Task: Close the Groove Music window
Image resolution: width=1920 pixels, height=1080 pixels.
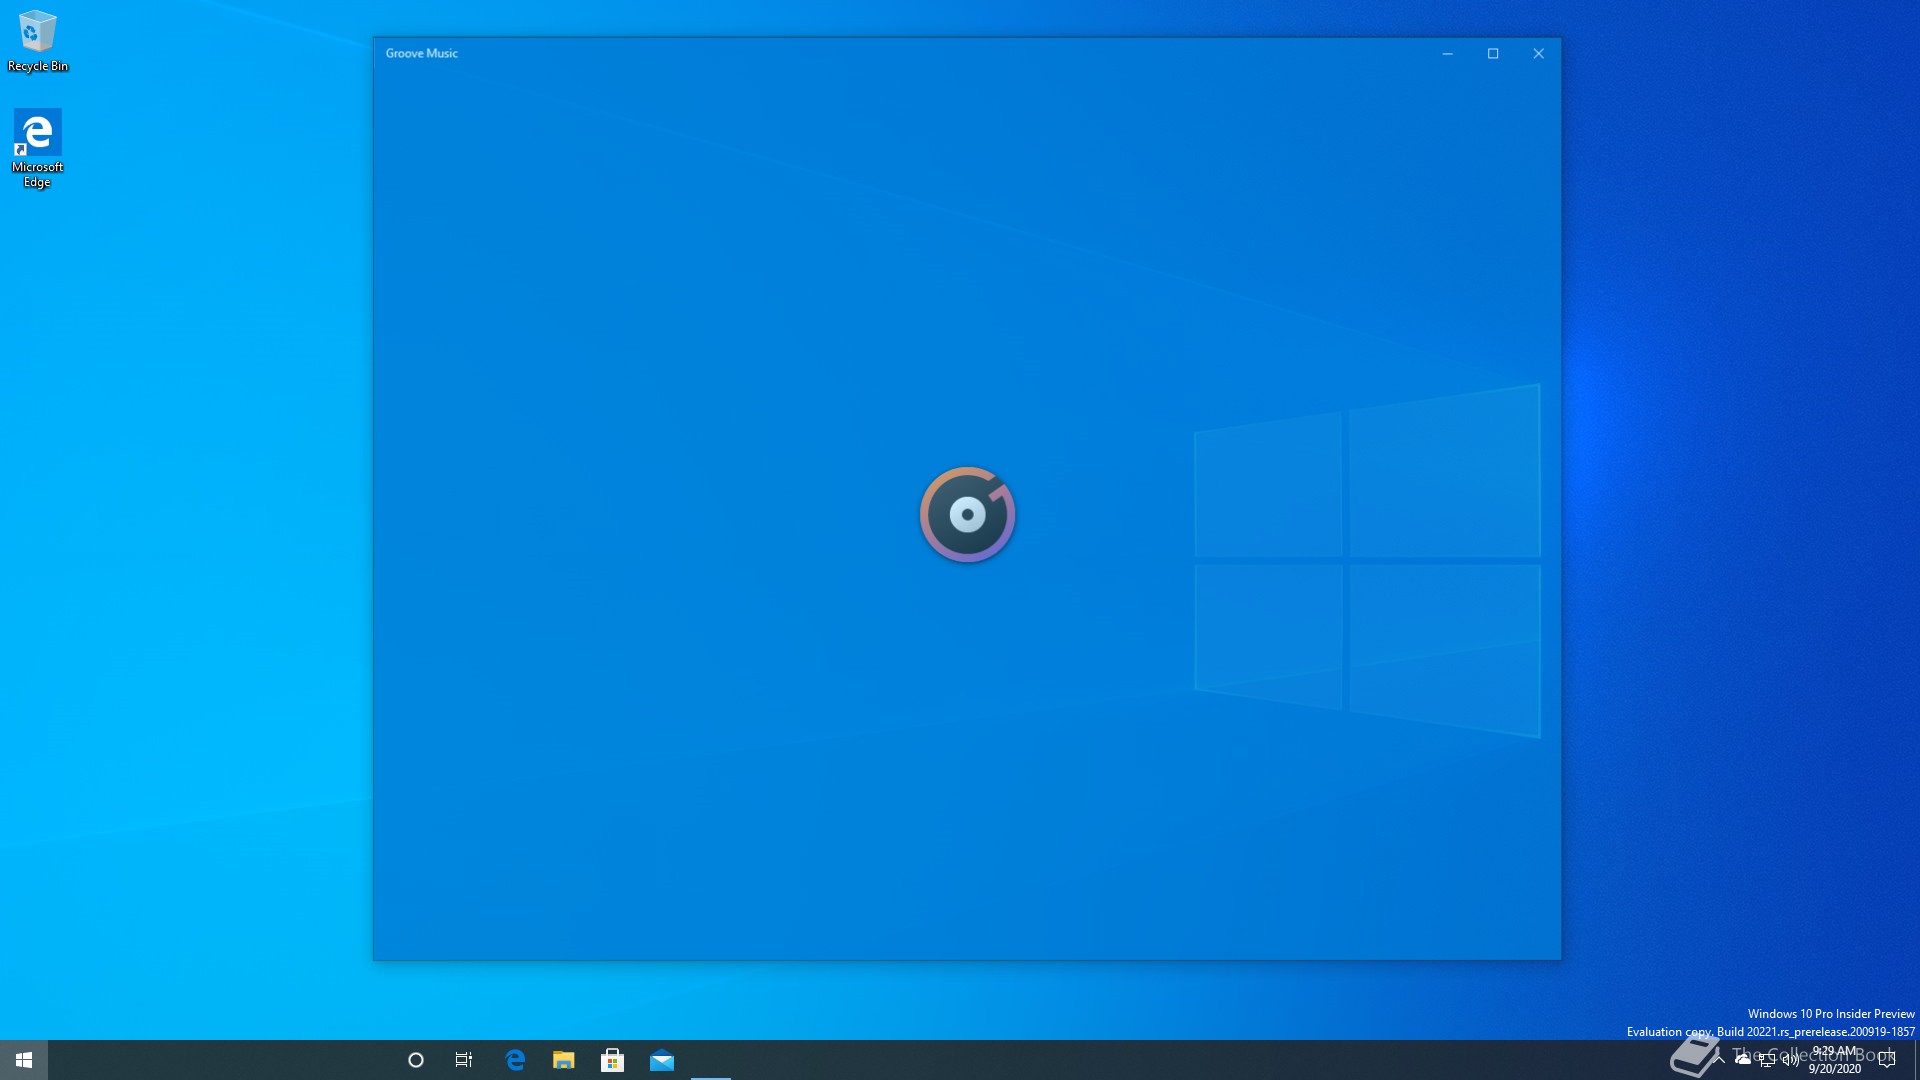Action: 1539,54
